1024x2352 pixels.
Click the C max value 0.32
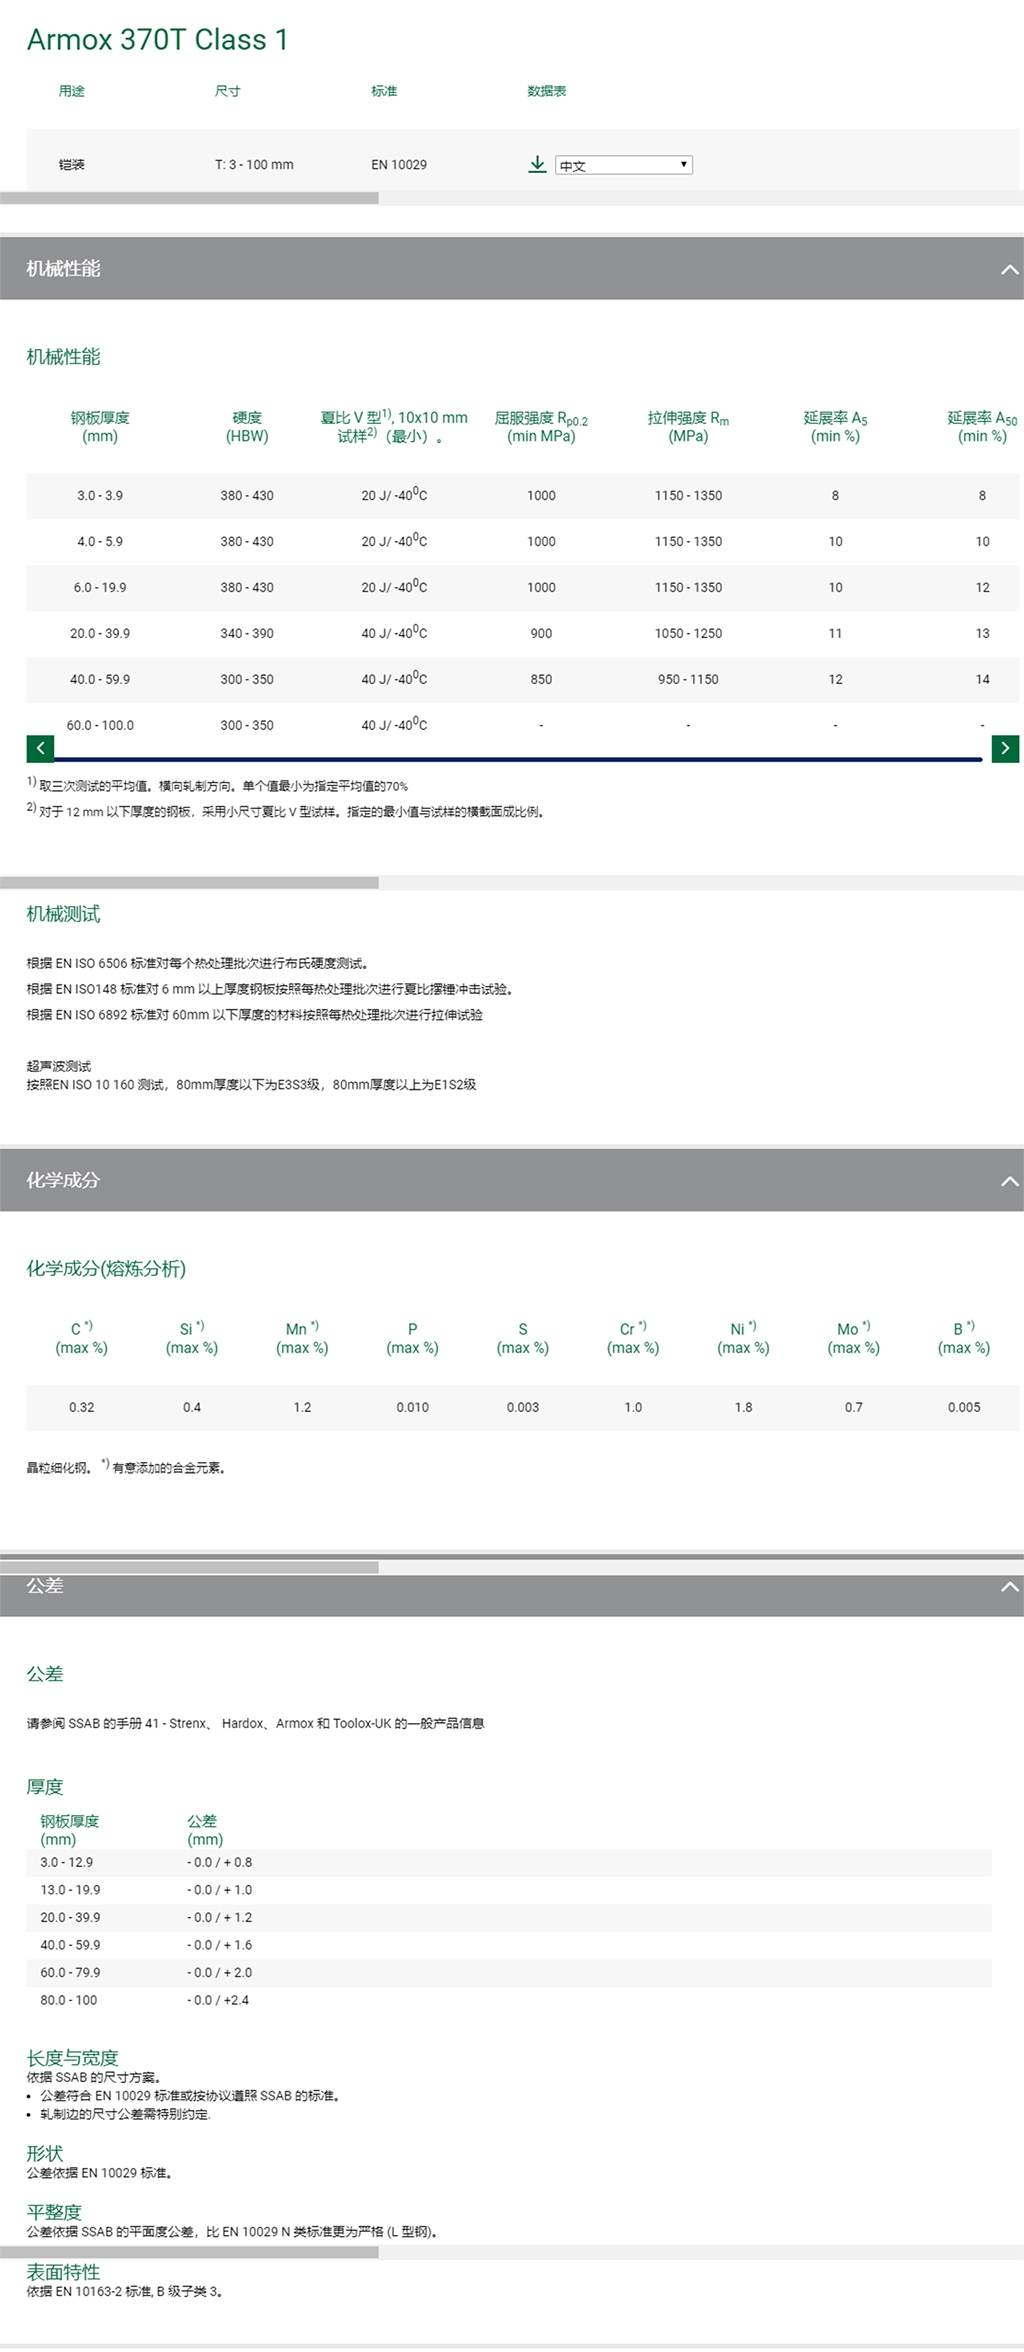[x=82, y=1407]
